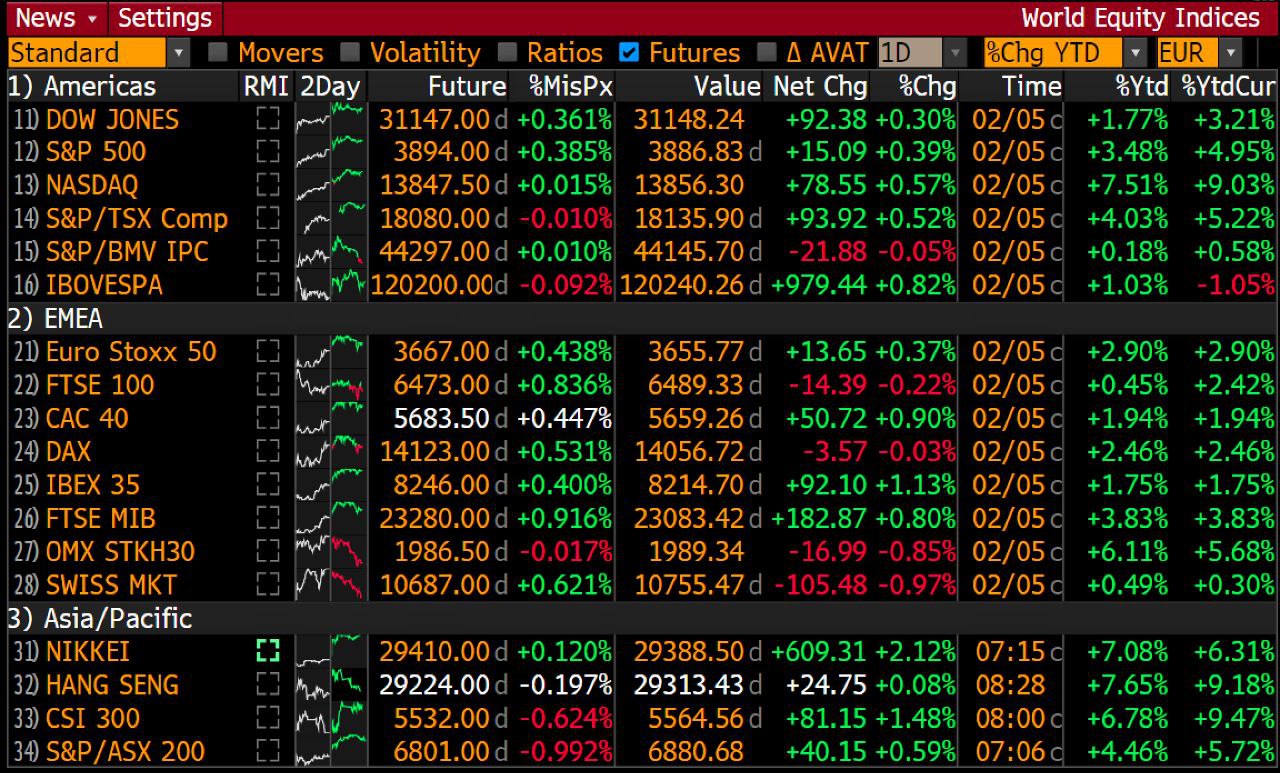Screen dimensions: 1280x773
Task: Select the Asia/Pacific section header
Action: click(100, 618)
